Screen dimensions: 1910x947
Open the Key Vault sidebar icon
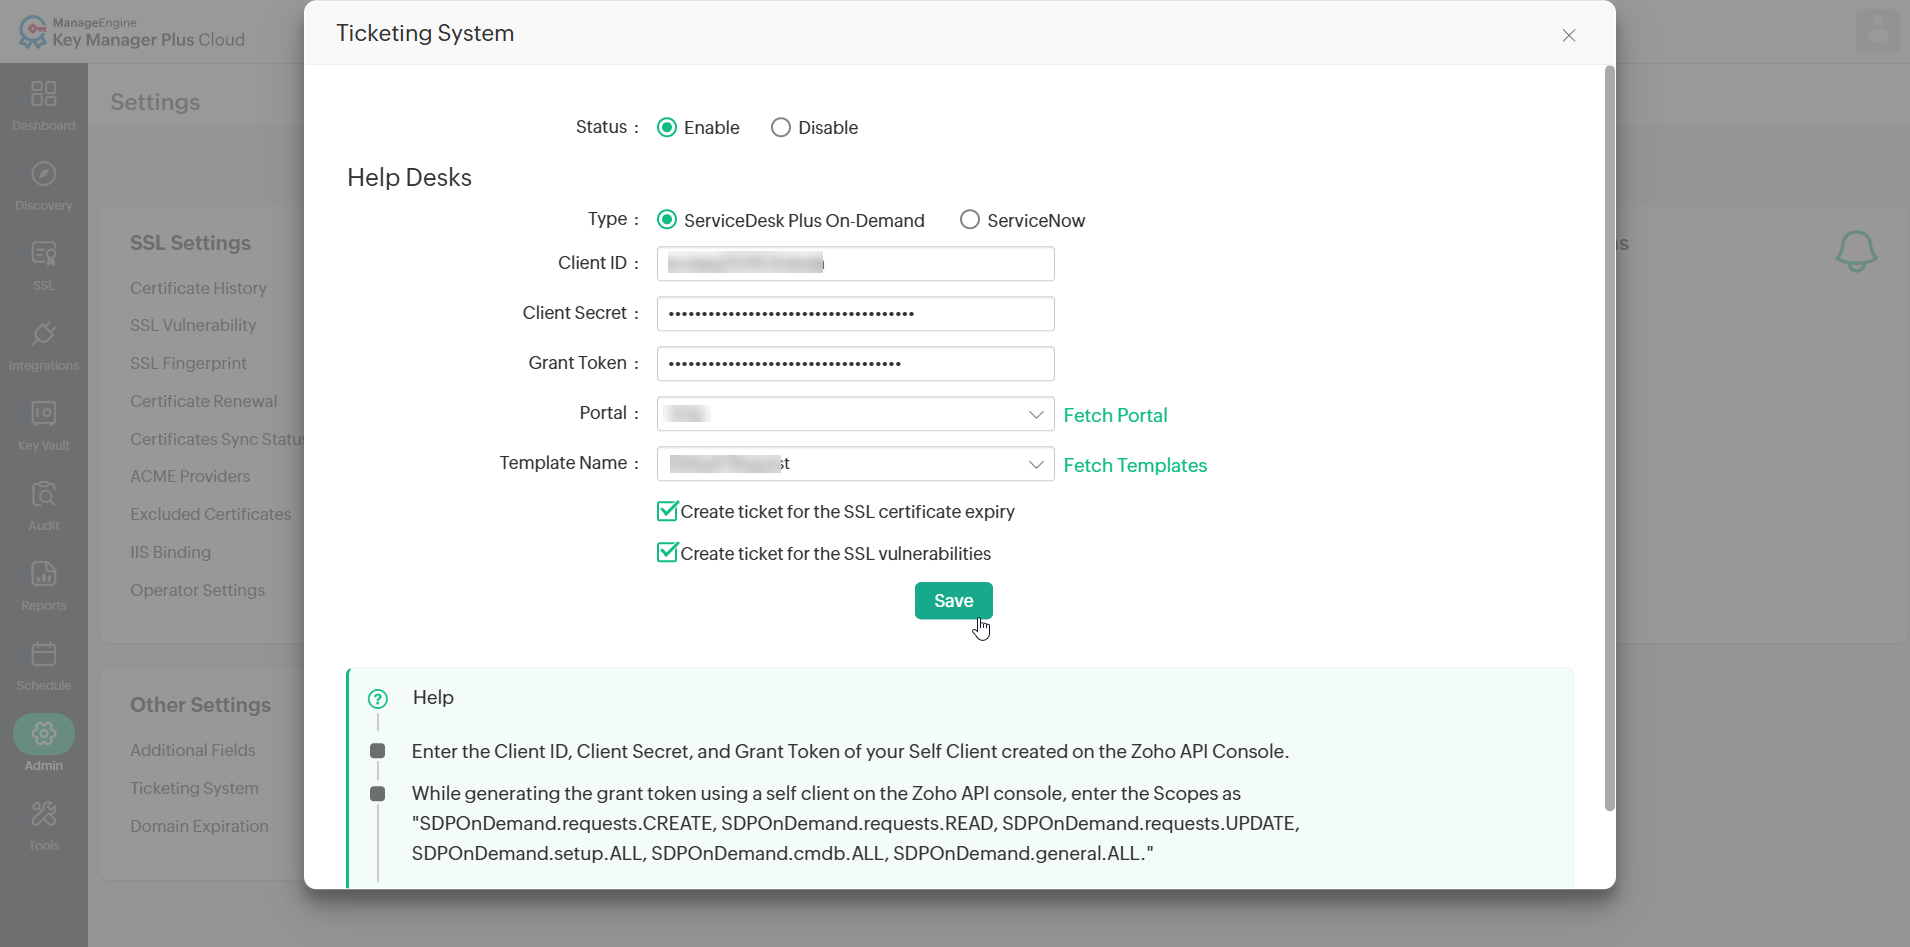tap(43, 414)
